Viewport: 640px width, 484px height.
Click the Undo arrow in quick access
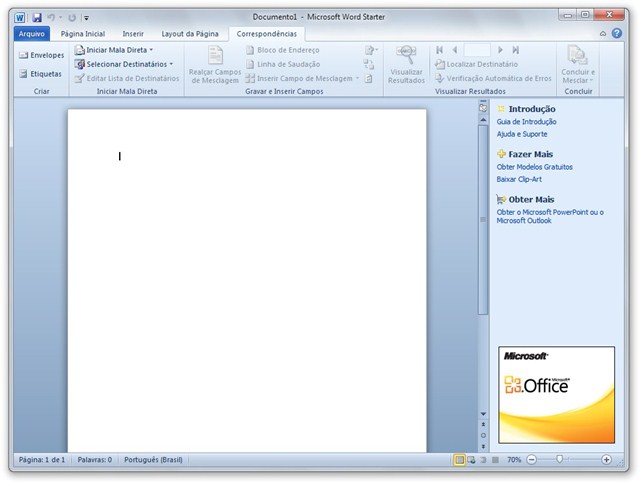tap(51, 18)
